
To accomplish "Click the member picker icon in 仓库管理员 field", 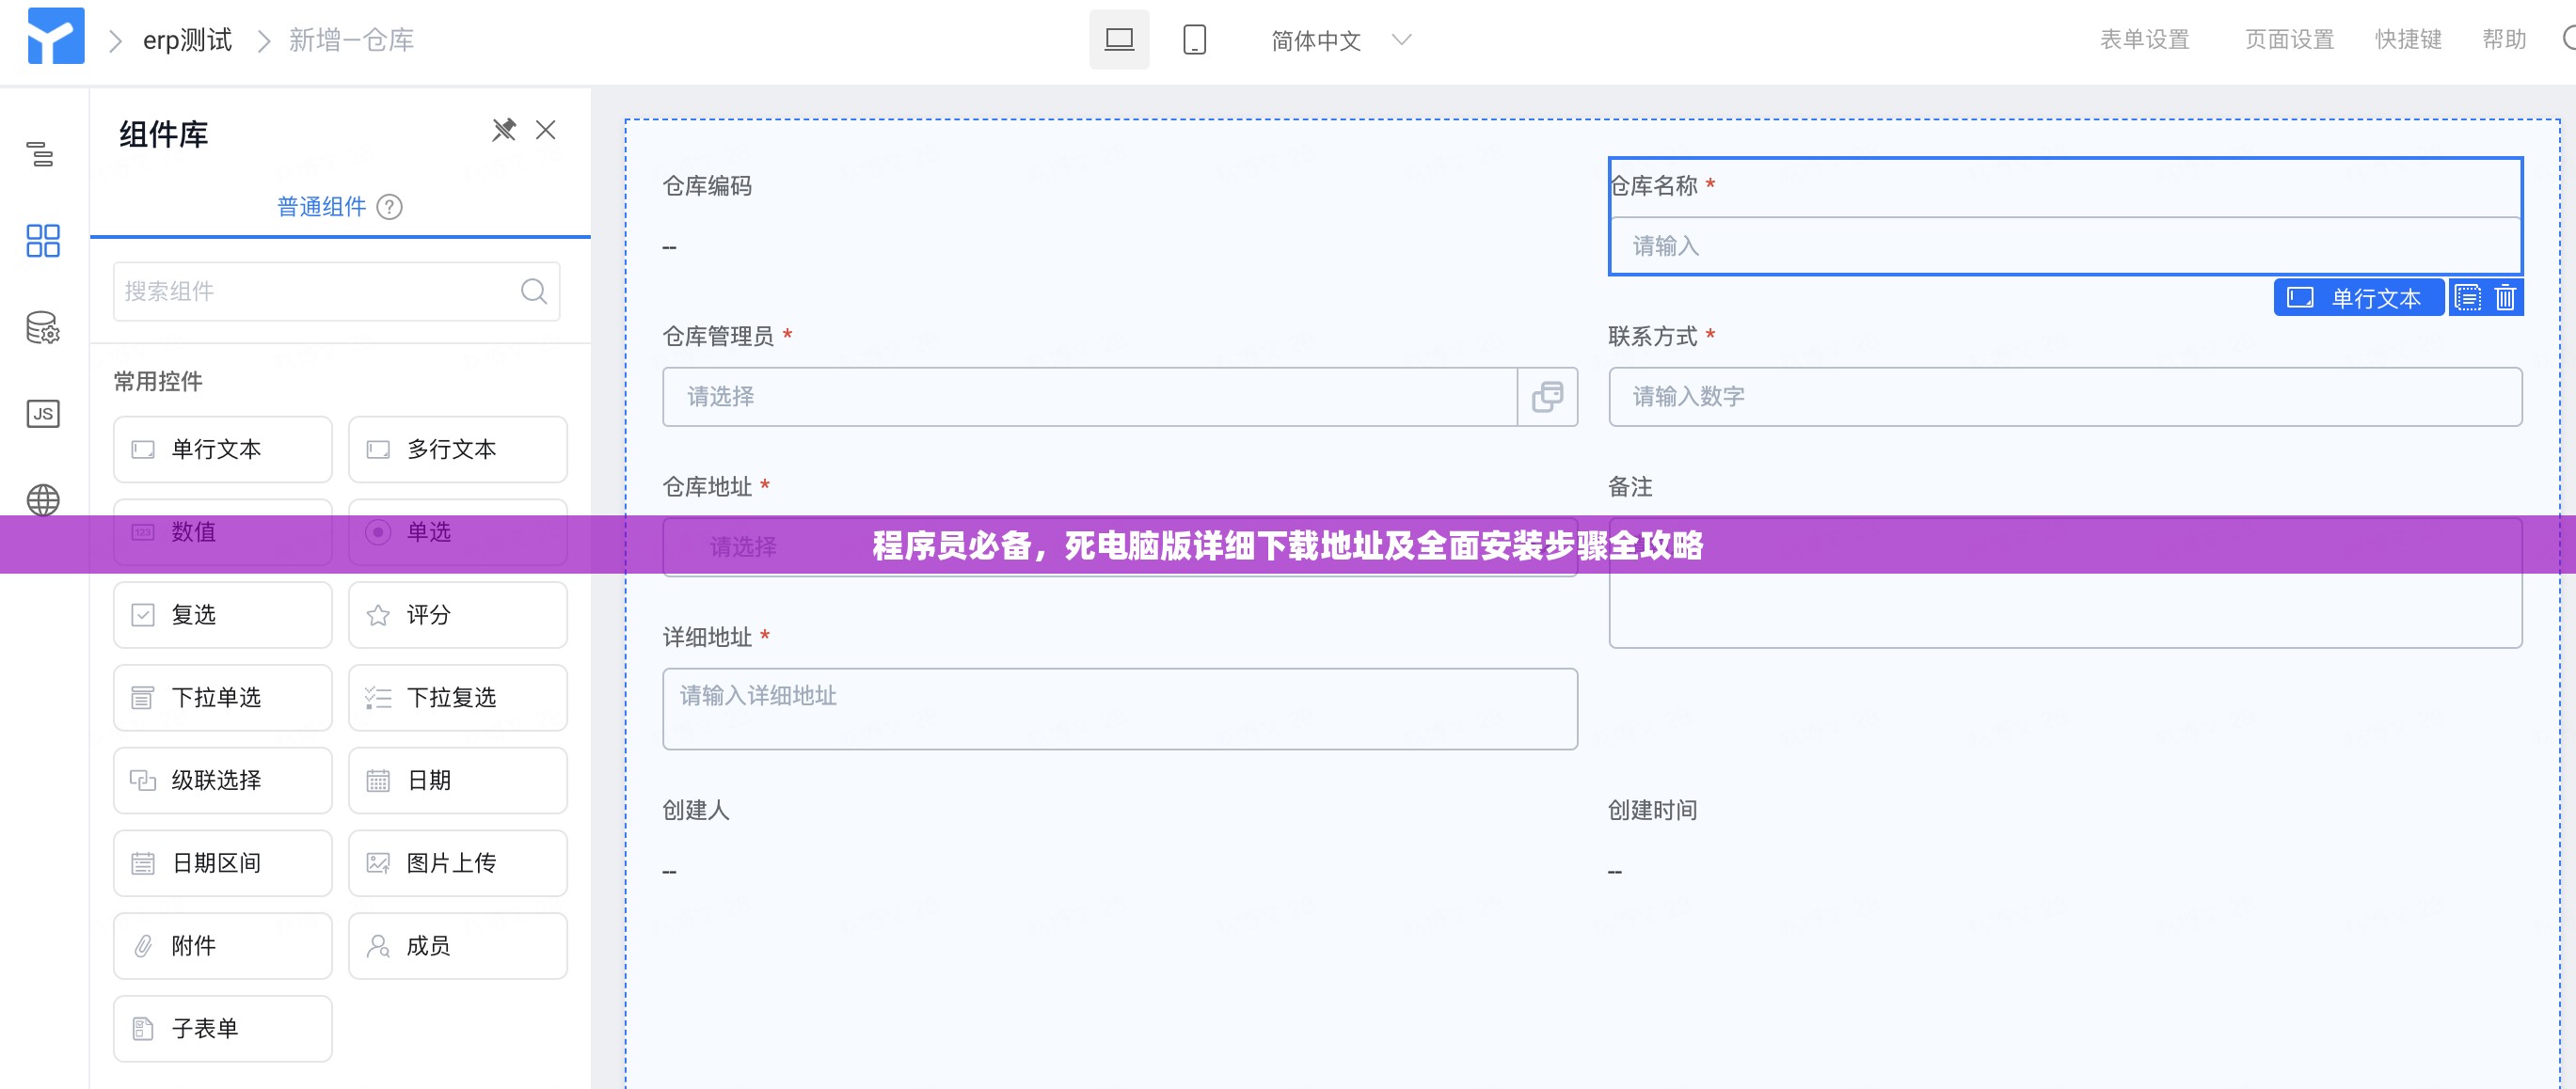I will click(1547, 397).
